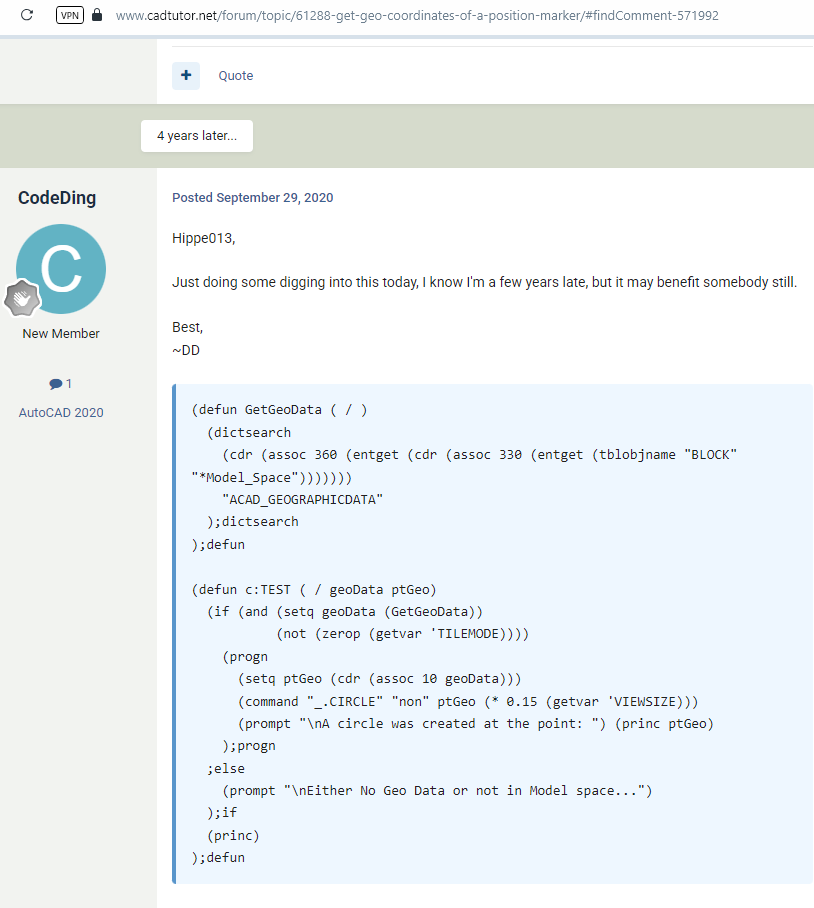Click the '(prompt "\nEither No Geo Data' line

[437, 790]
